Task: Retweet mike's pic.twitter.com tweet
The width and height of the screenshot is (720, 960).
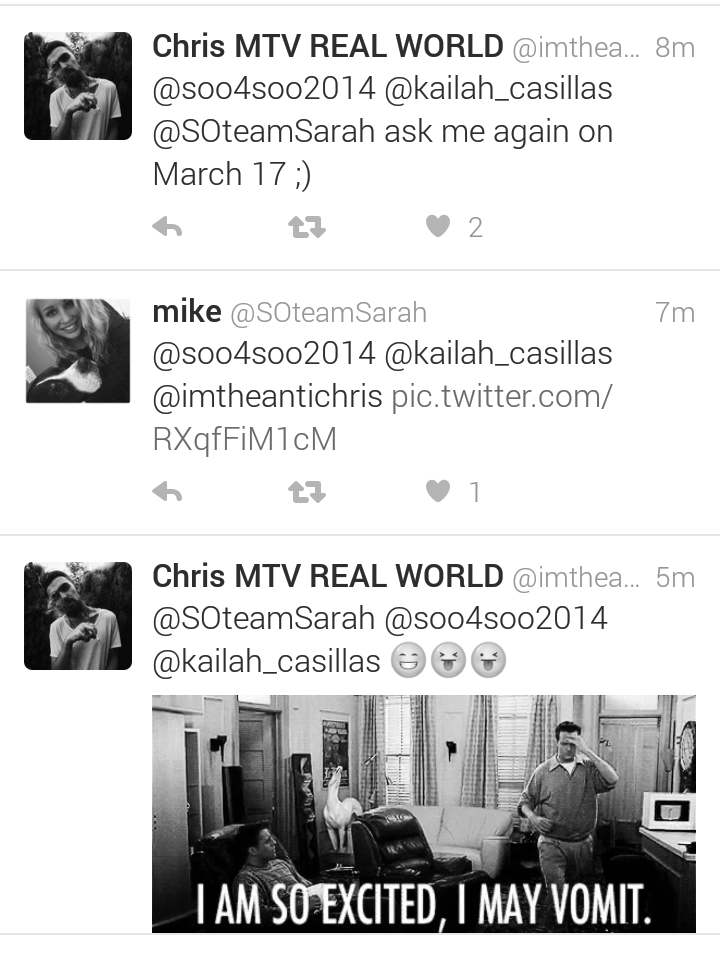Action: coord(307,492)
